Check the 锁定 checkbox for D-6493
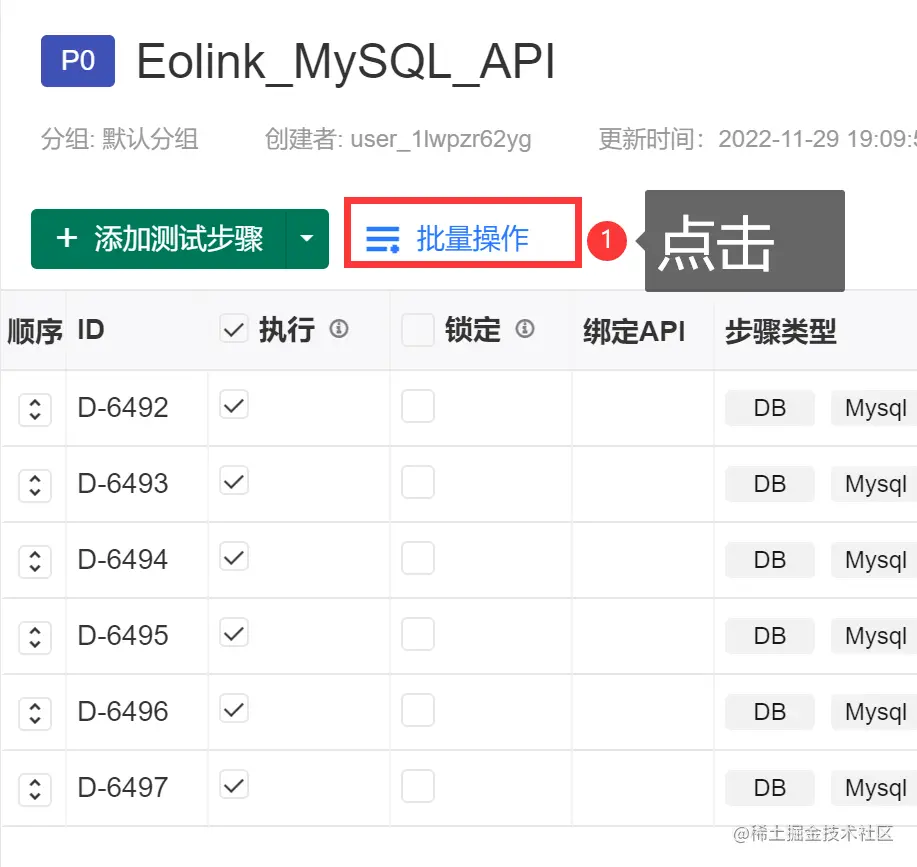The height and width of the screenshot is (867, 917). coord(418,482)
